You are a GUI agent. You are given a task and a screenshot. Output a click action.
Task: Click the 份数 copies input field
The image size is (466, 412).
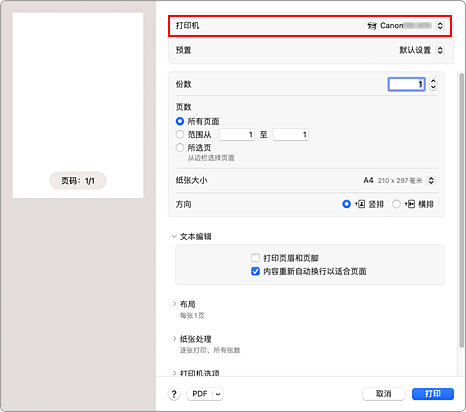pos(406,84)
